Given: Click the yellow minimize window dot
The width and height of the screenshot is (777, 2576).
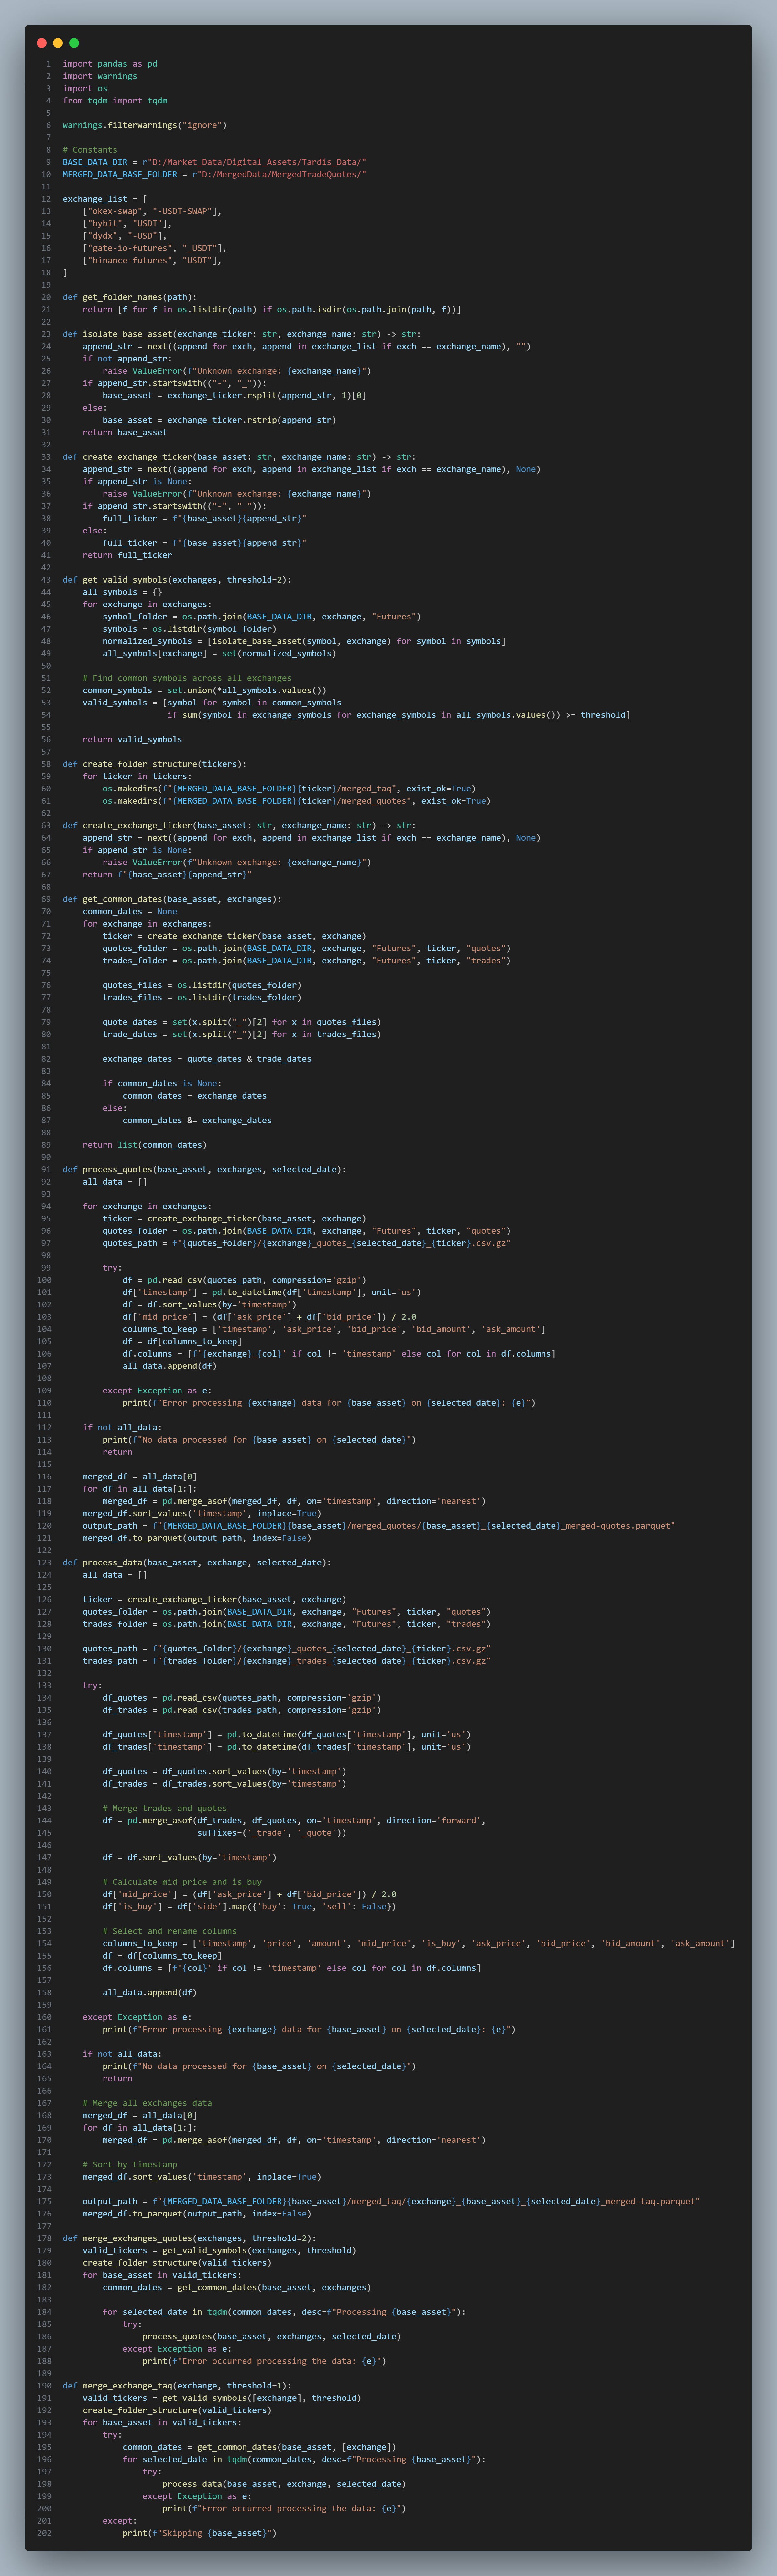Looking at the screenshot, I should (x=58, y=43).
